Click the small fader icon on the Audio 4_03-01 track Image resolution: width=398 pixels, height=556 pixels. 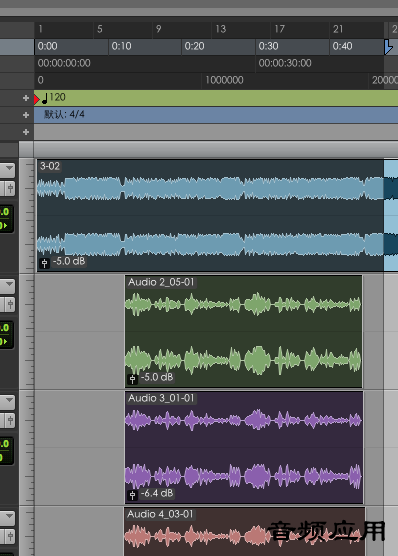pyautogui.click(x=10, y=536)
